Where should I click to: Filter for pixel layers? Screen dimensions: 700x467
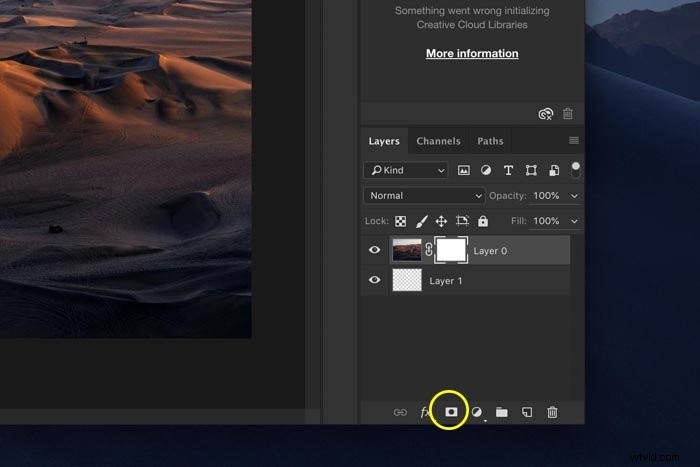pyautogui.click(x=464, y=170)
